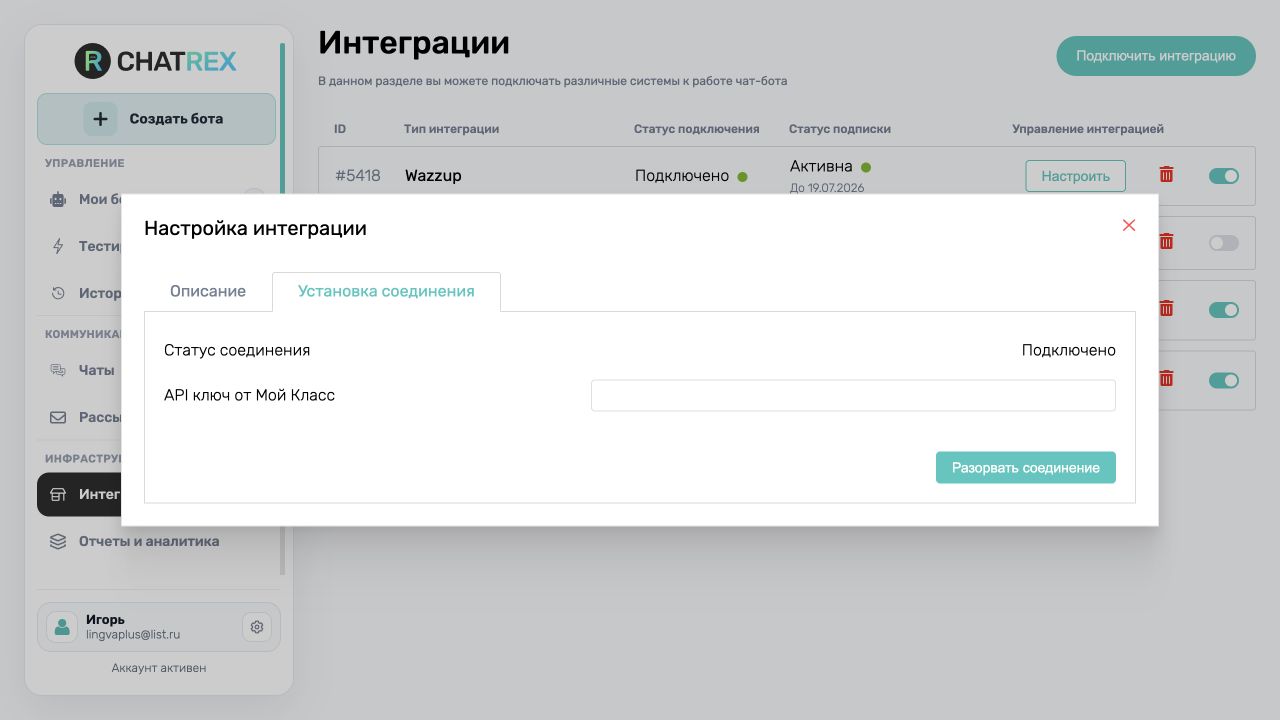Toggle the switch in the fourth integration row
This screenshot has height=720, width=1280.
click(1224, 380)
